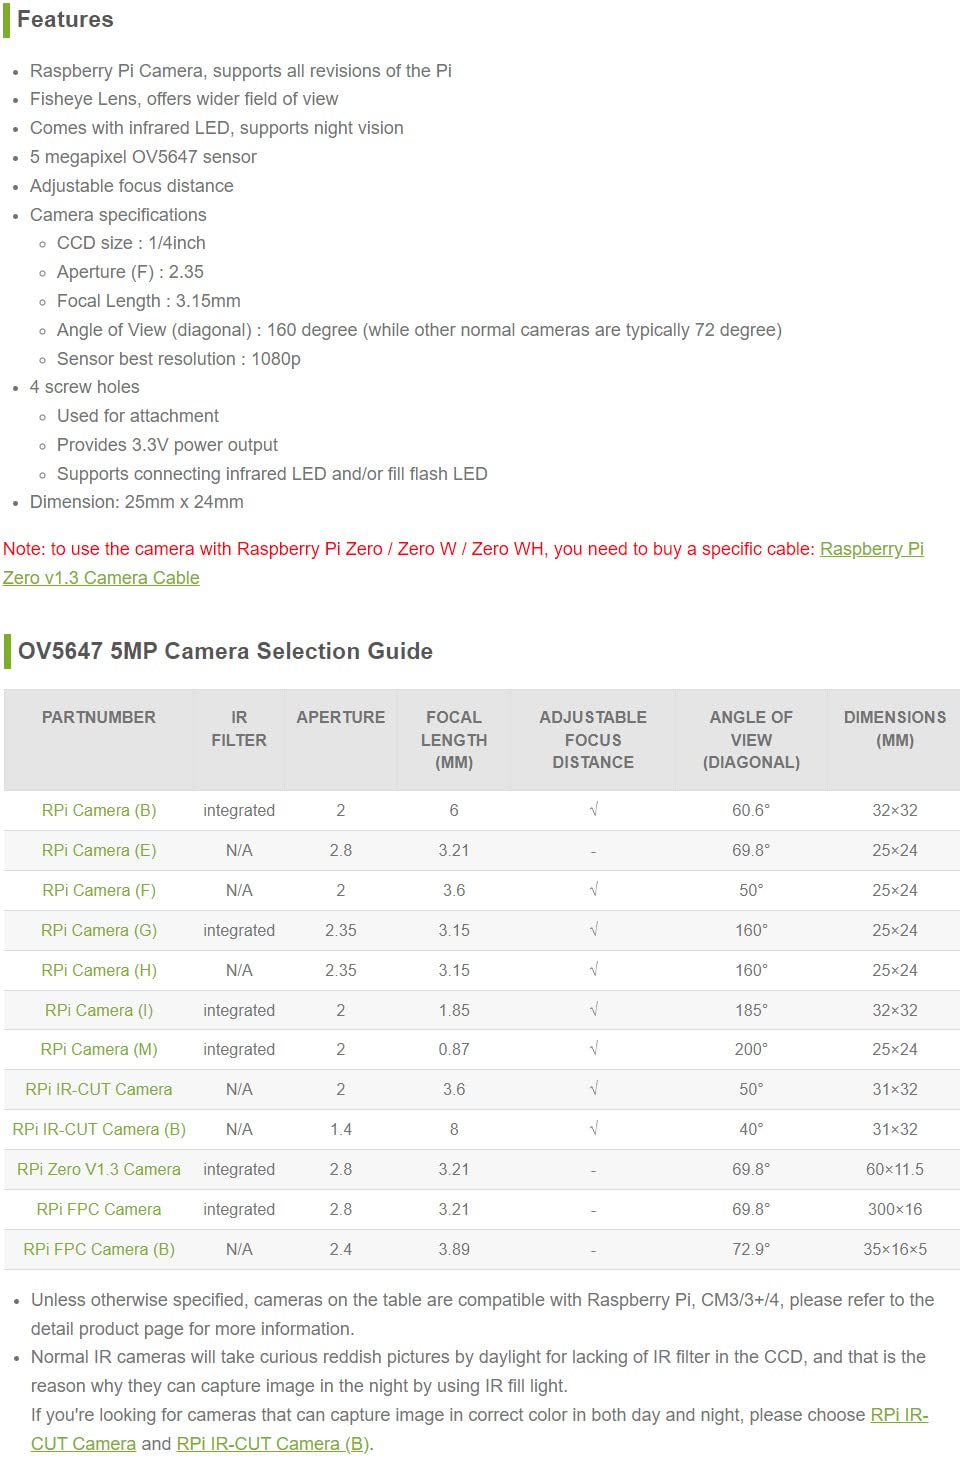
Task: Click the RPi Camera (H) link
Action: (99, 970)
